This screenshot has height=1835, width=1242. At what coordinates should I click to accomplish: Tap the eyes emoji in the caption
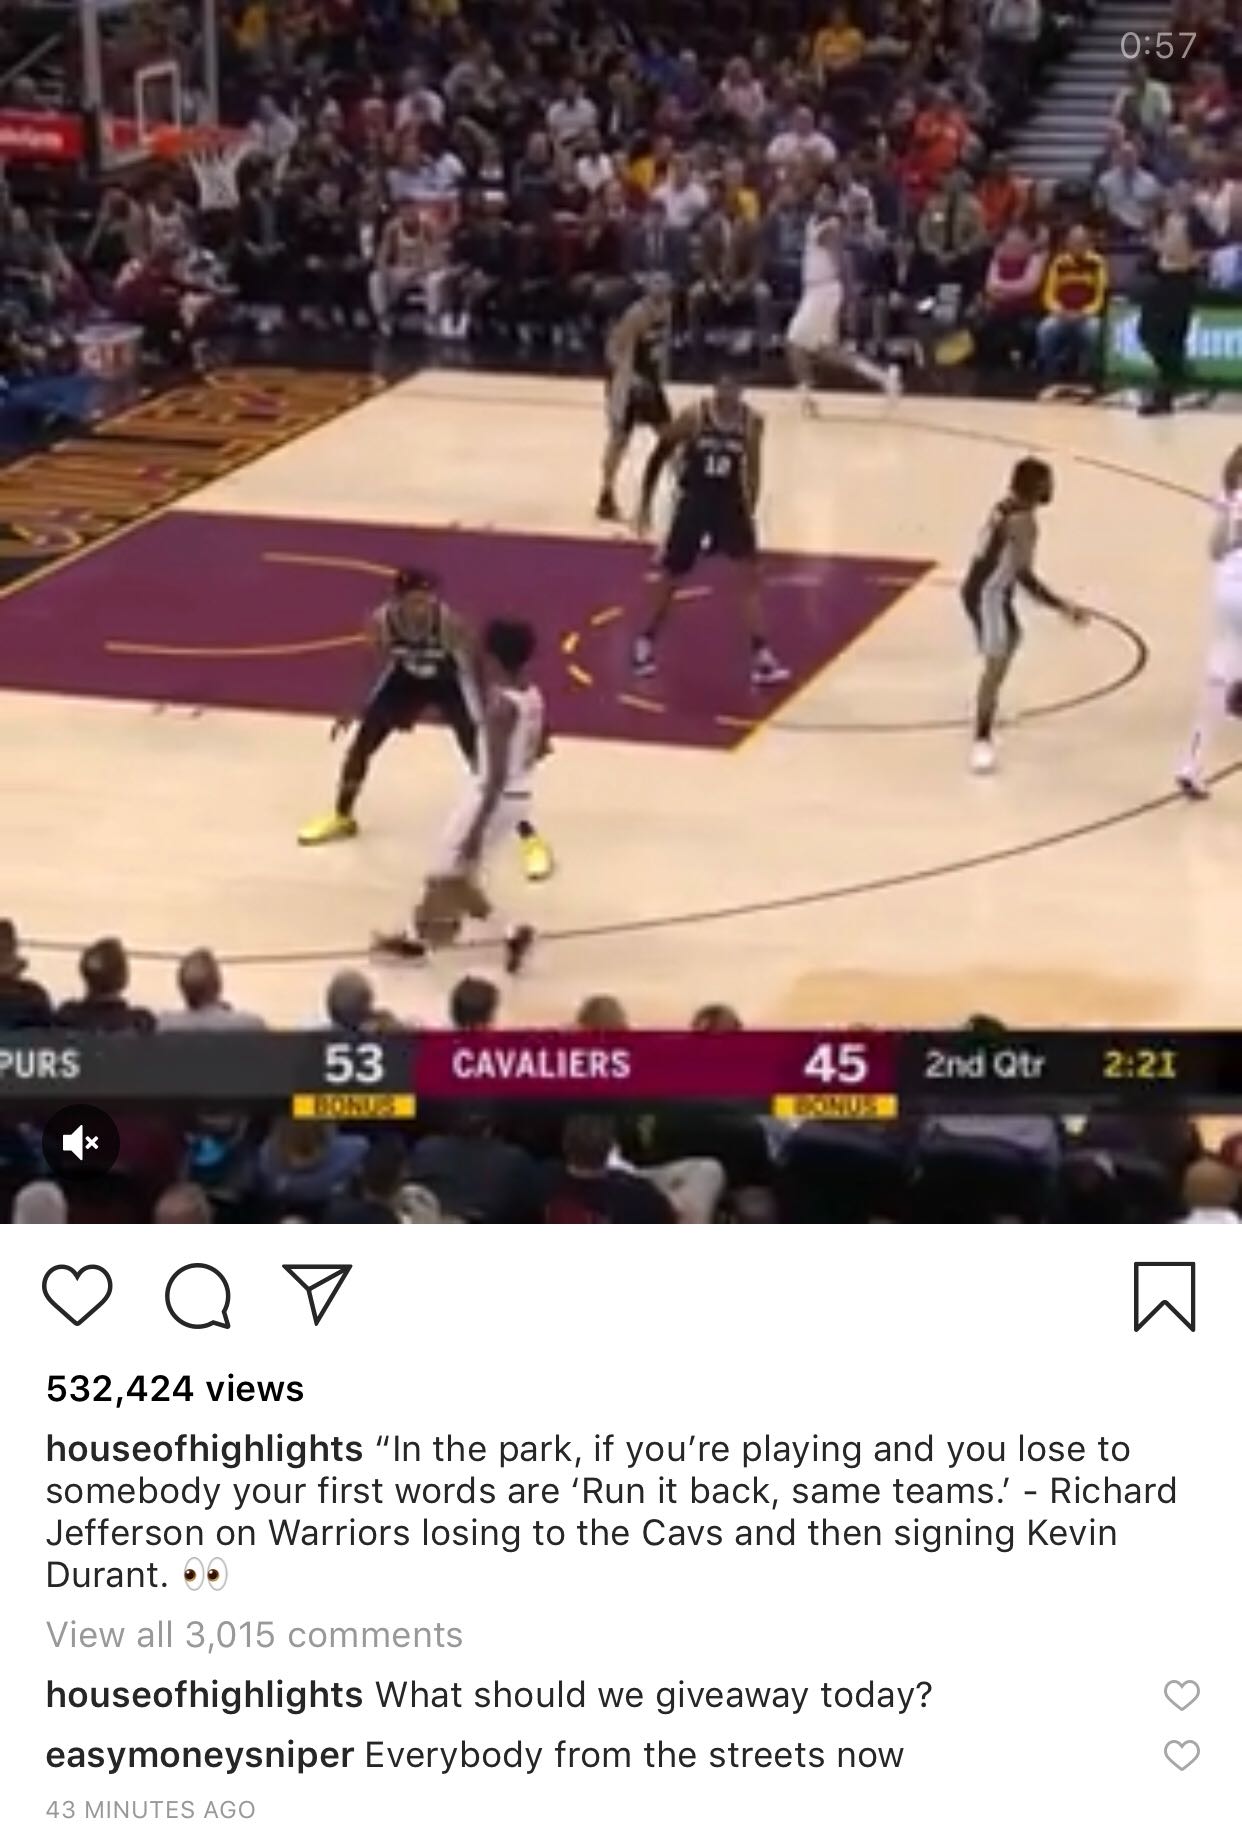[x=205, y=1575]
